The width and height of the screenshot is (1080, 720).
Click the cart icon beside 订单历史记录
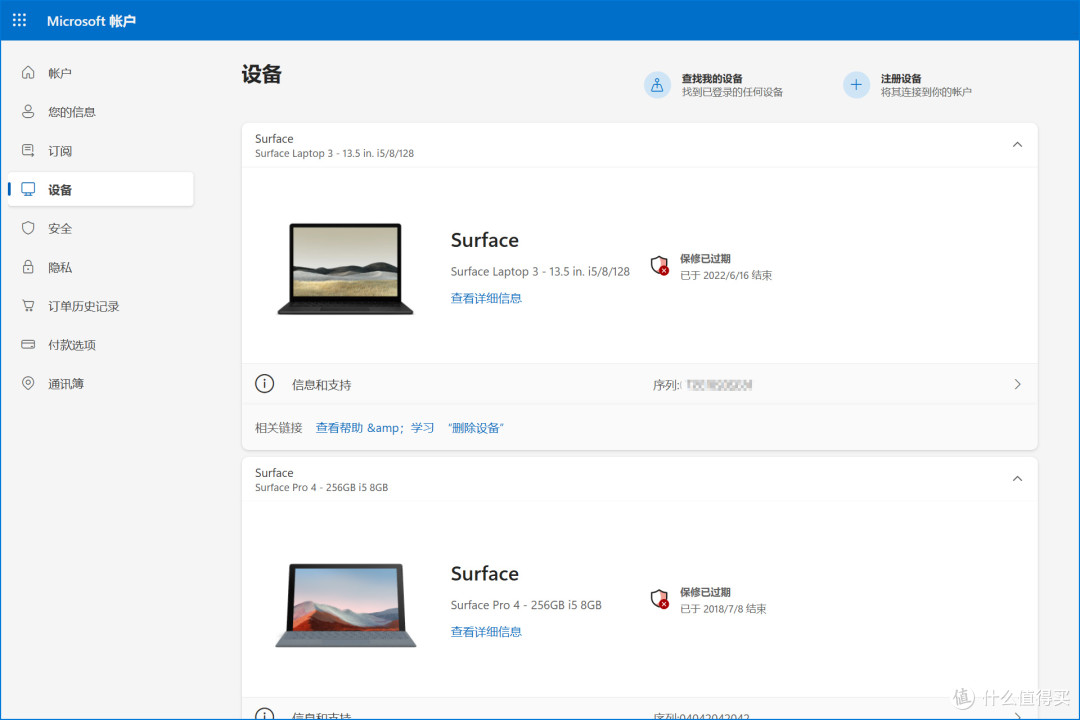tap(28, 305)
